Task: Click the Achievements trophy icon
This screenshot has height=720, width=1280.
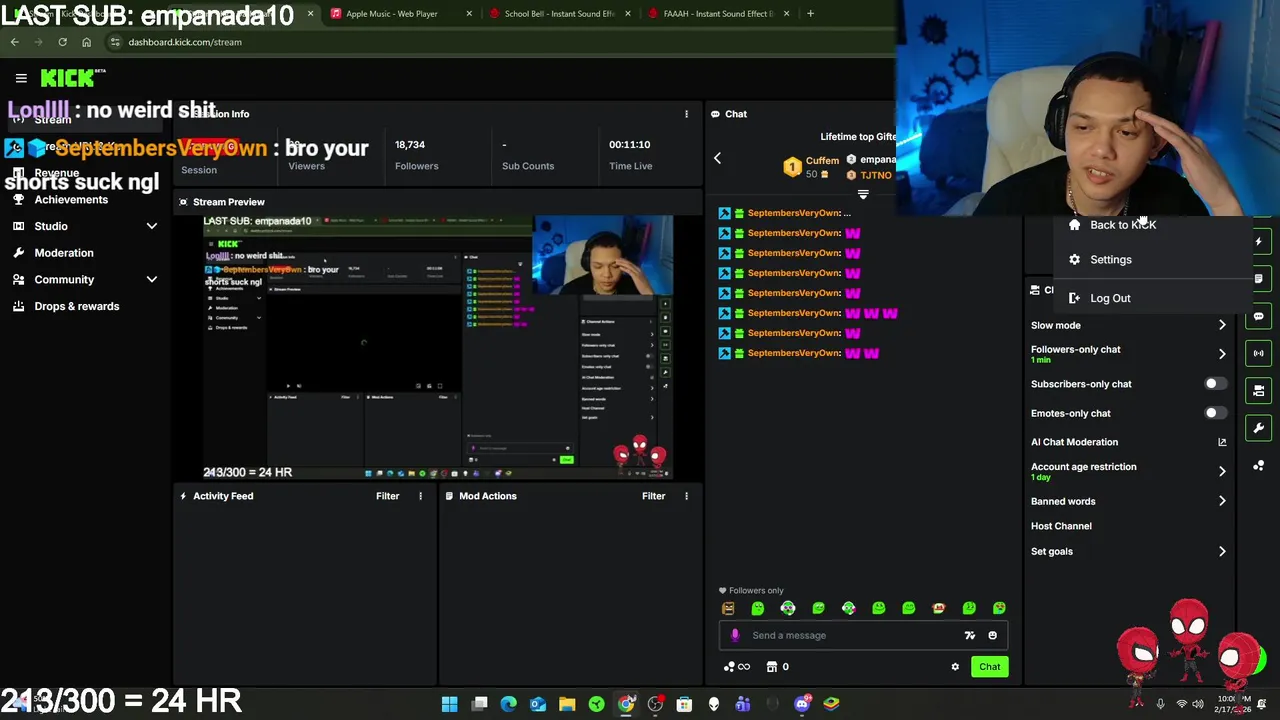Action: (x=19, y=200)
